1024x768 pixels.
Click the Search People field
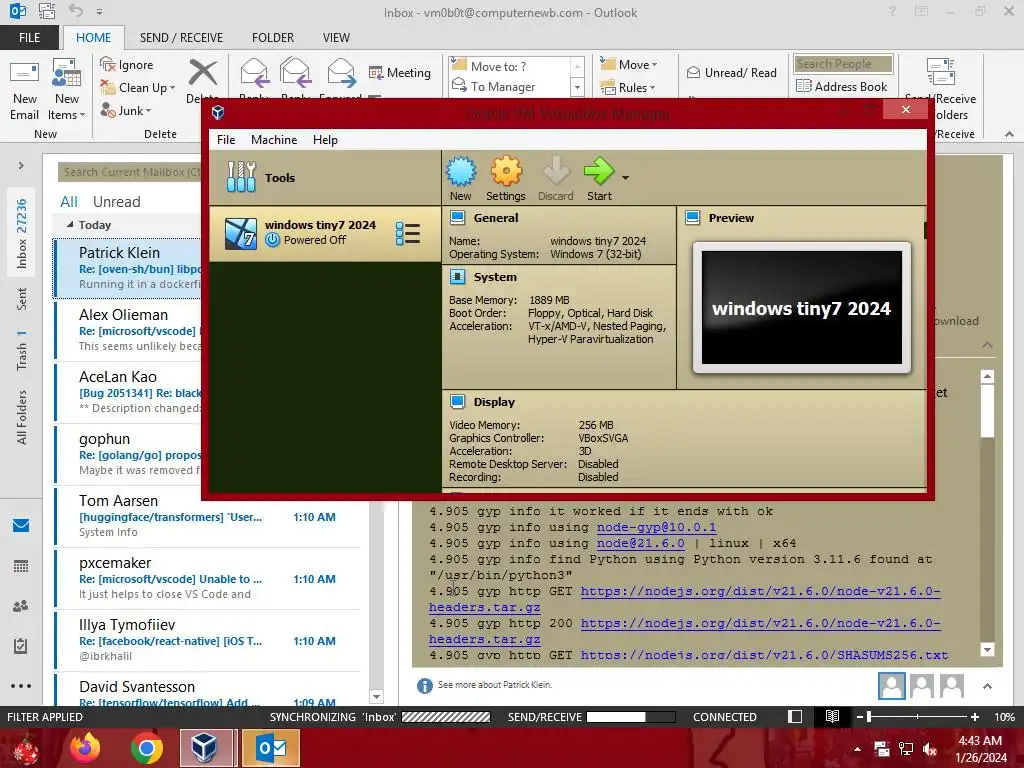[x=844, y=63]
